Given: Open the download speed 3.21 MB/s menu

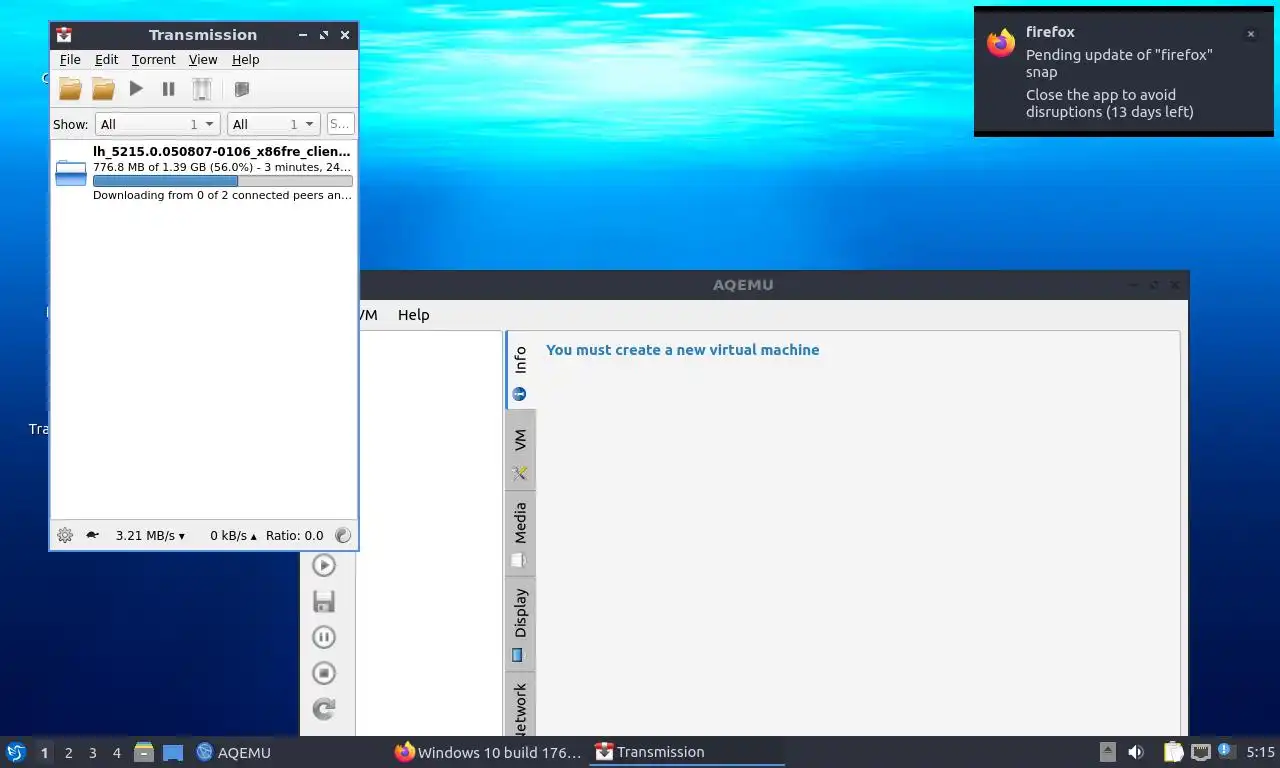Looking at the screenshot, I should point(150,535).
